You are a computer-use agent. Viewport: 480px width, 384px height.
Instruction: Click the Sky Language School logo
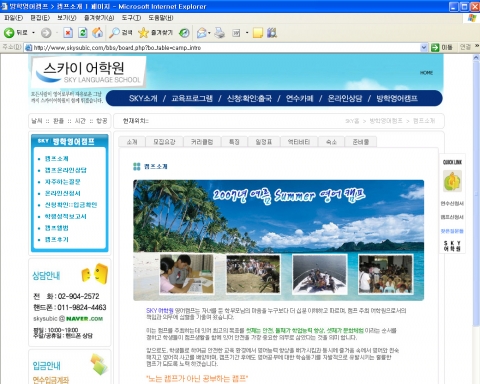coord(88,72)
